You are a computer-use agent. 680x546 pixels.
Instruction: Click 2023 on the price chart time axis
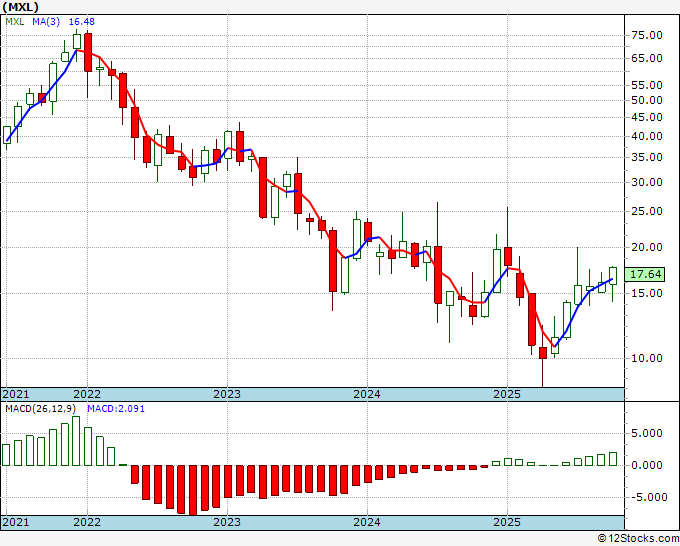point(227,394)
